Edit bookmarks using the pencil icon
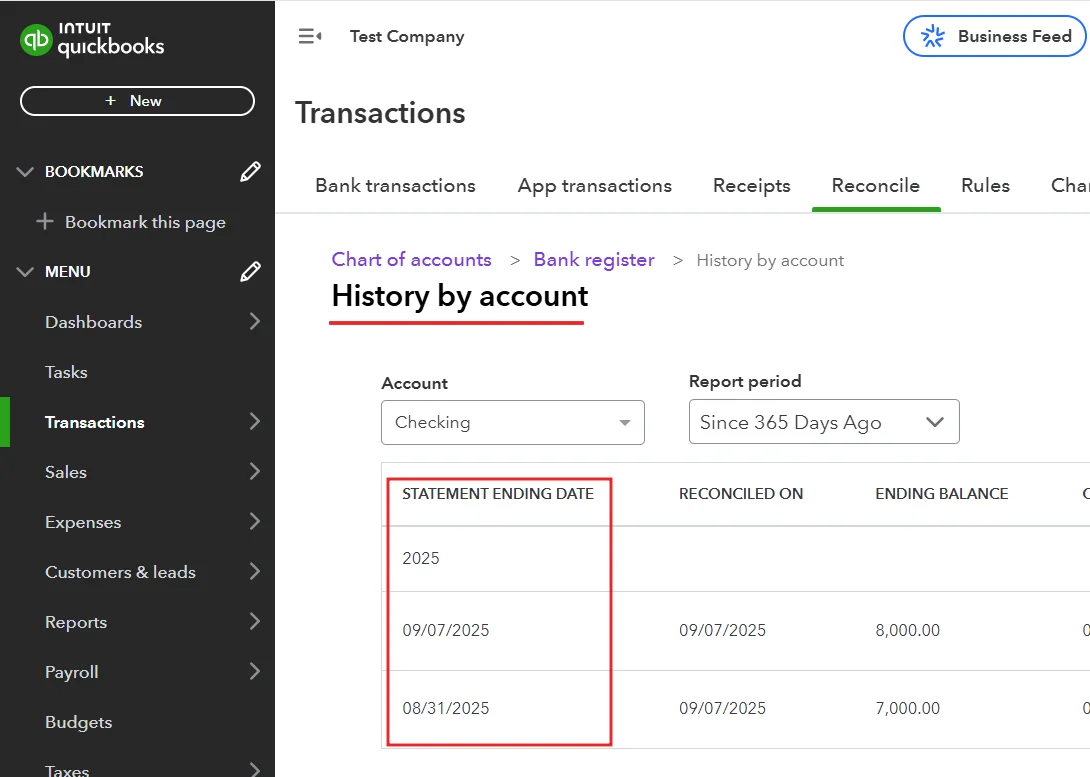1090x777 pixels. [250, 172]
